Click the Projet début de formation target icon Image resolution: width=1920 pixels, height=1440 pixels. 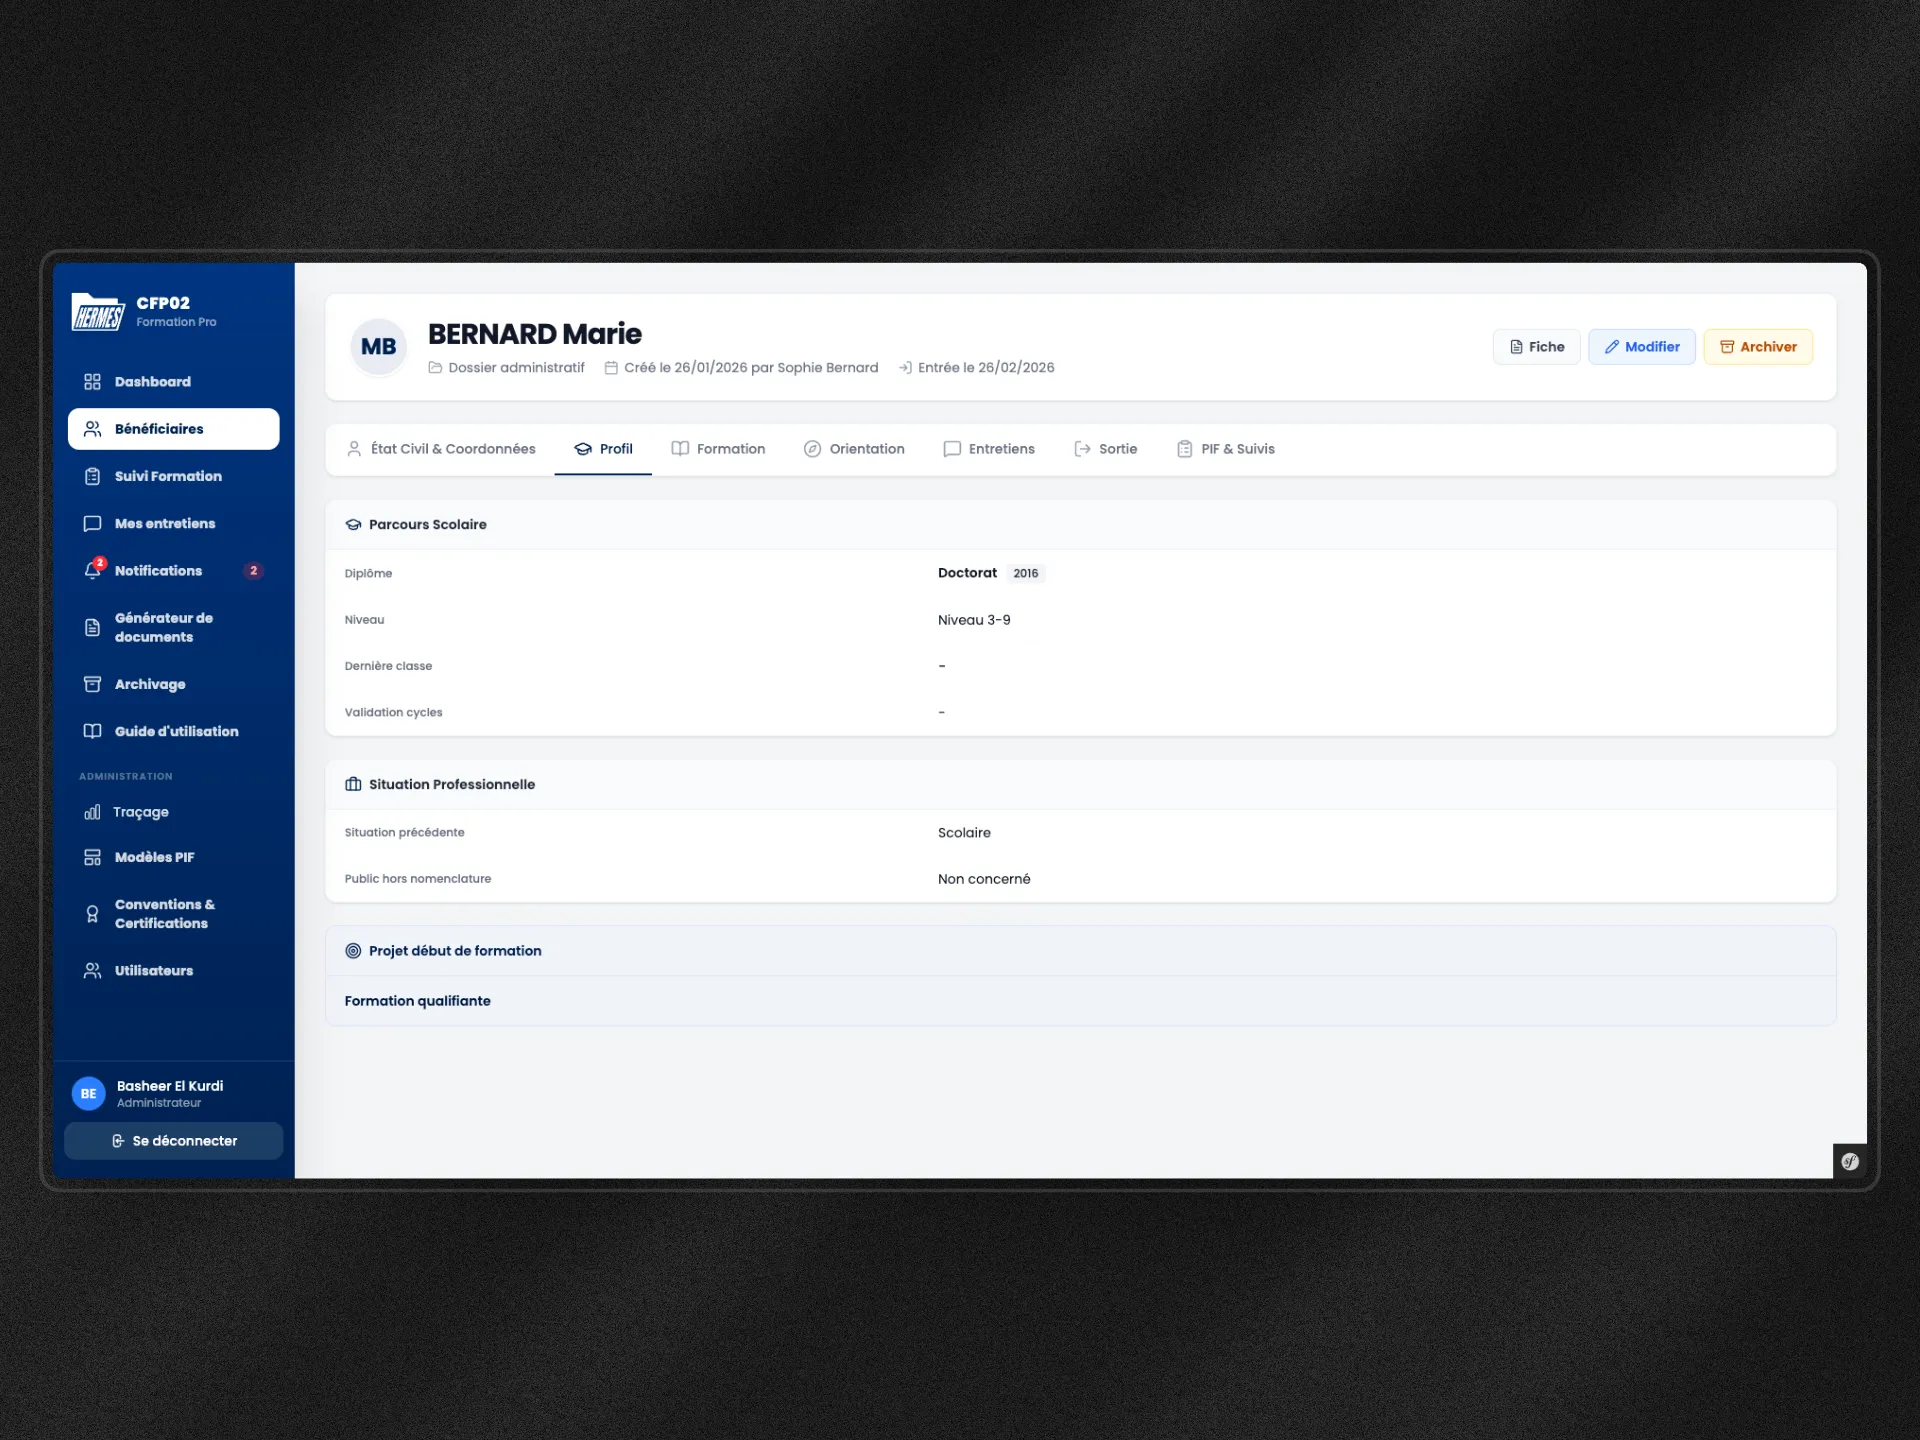(x=353, y=951)
